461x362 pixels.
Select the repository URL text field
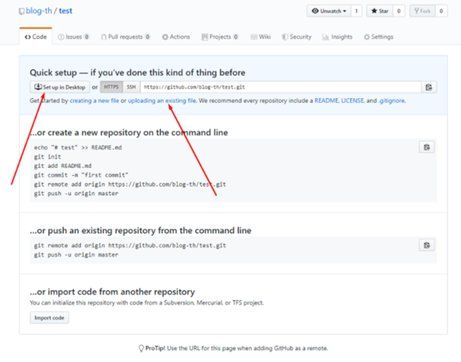pos(281,87)
